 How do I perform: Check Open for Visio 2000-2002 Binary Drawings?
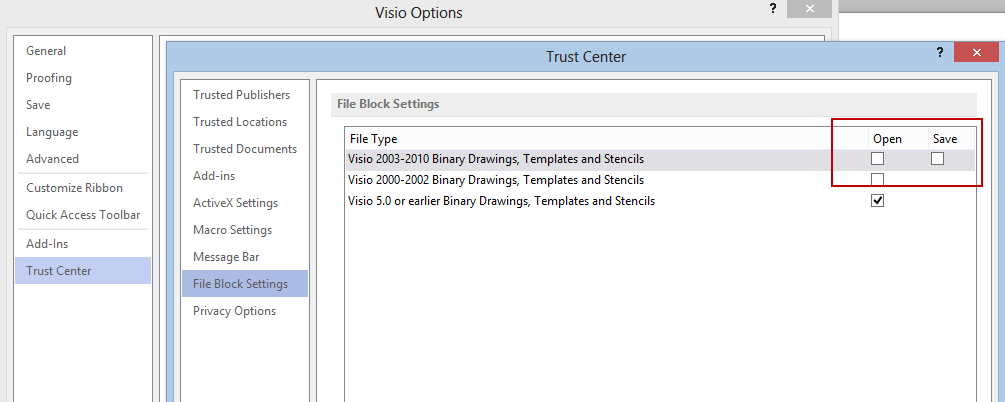[877, 179]
